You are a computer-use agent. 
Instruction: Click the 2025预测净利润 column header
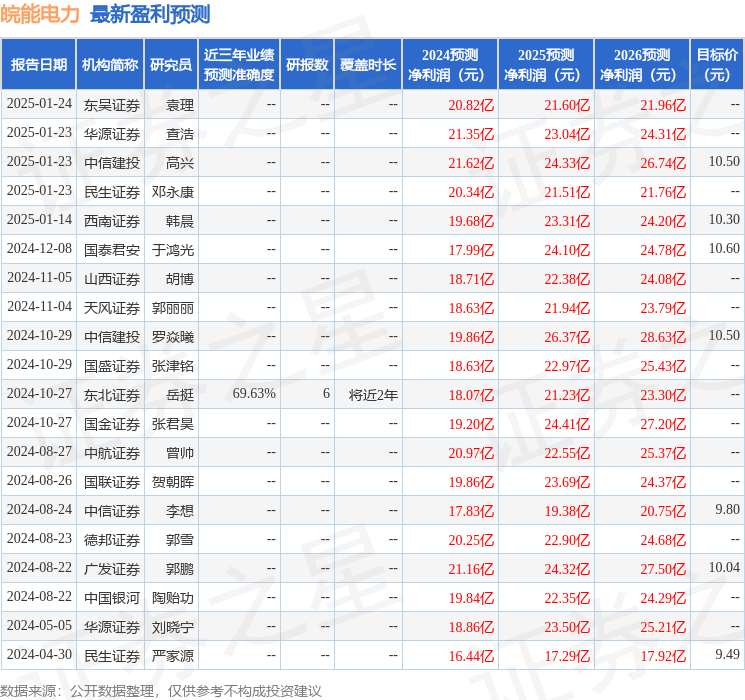[x=546, y=65]
